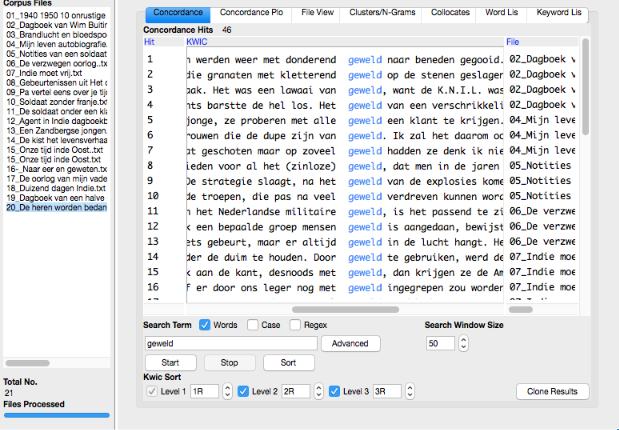Select corpus file 04_Mijn leven autobiografie
The height and width of the screenshot is (430, 619).
pos(56,44)
